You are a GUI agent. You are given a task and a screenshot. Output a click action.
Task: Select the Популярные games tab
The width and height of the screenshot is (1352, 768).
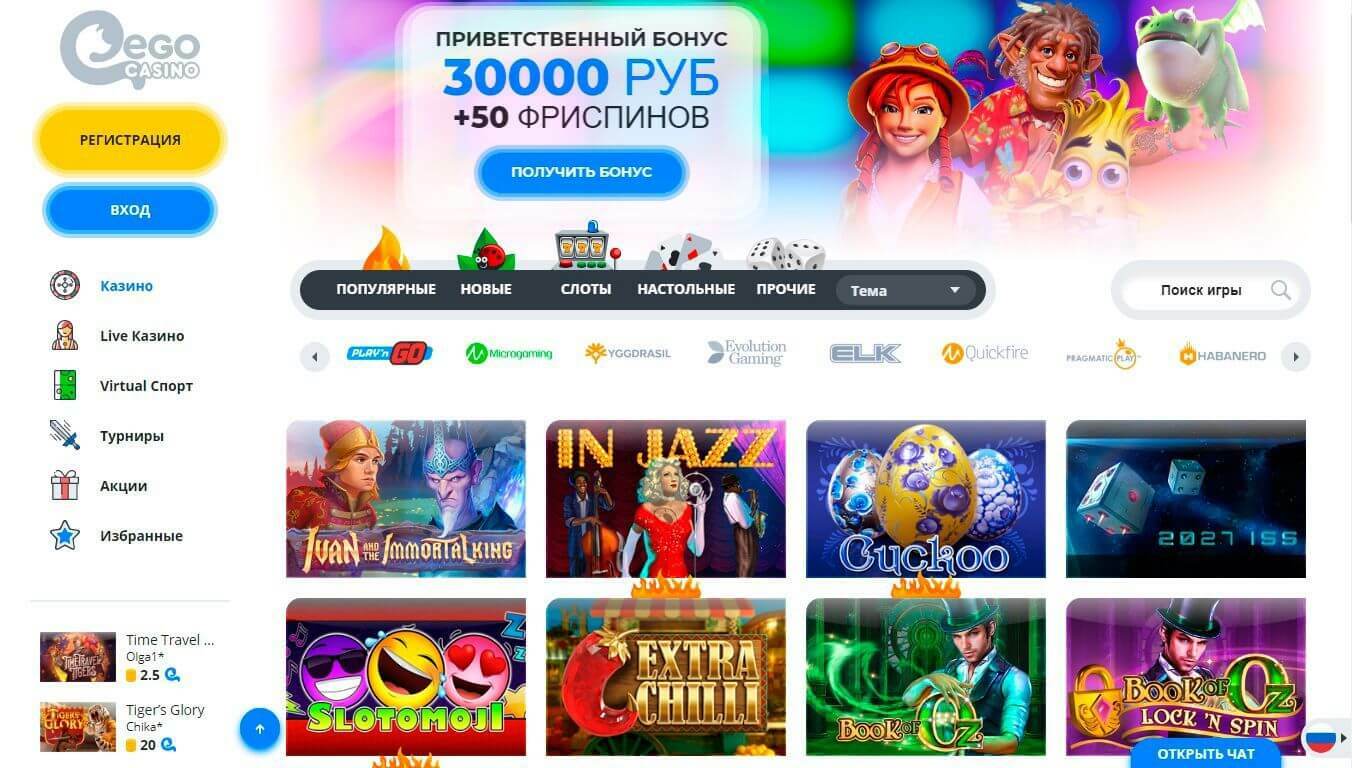point(386,289)
